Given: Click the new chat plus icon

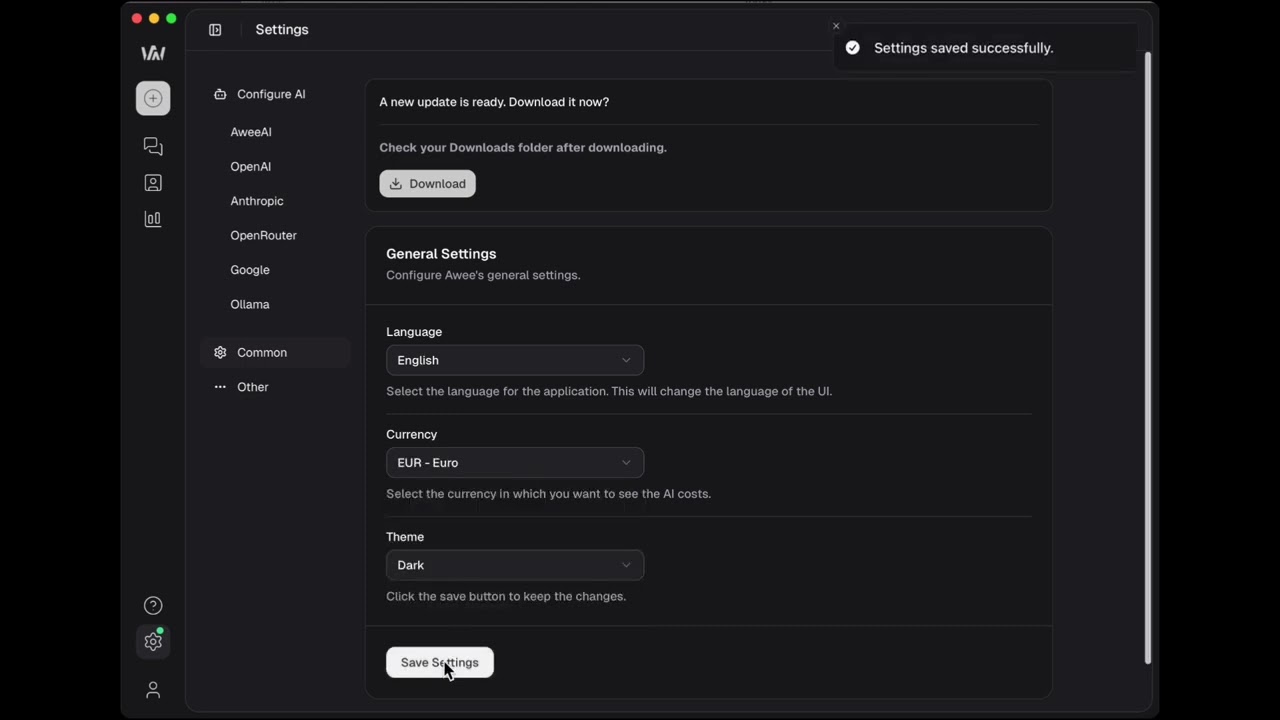Looking at the screenshot, I should click(153, 98).
